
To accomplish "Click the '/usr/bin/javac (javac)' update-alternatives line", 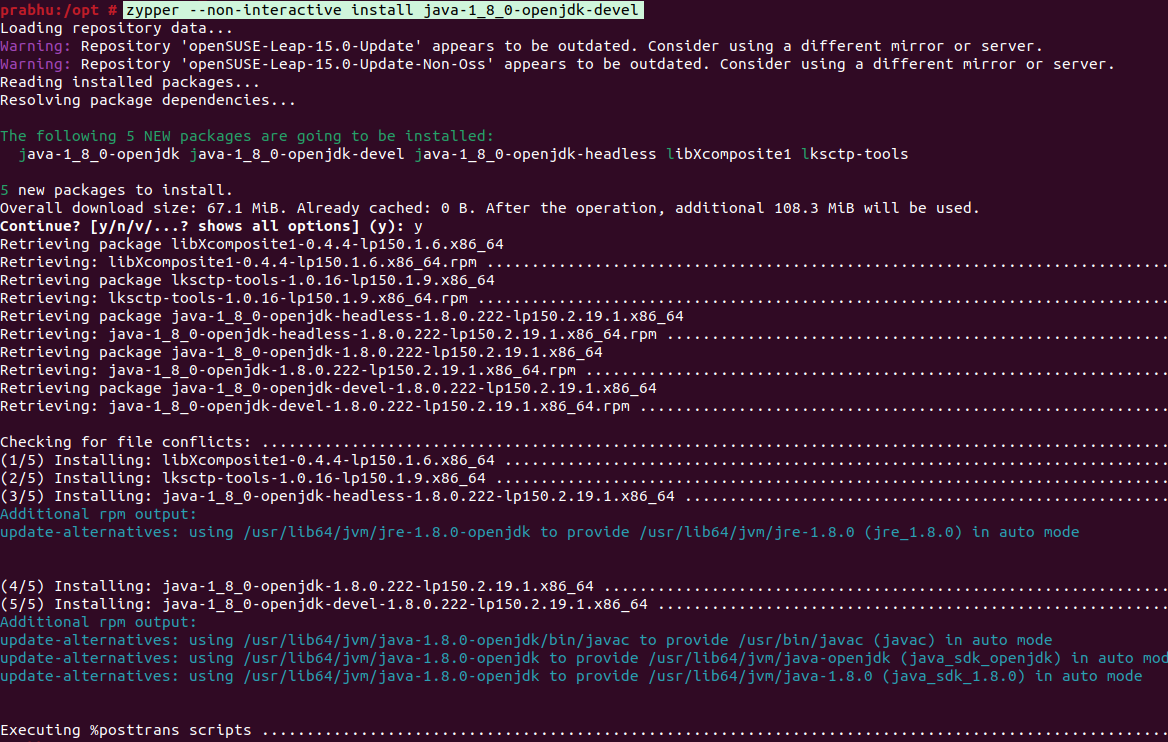I will click(525, 640).
